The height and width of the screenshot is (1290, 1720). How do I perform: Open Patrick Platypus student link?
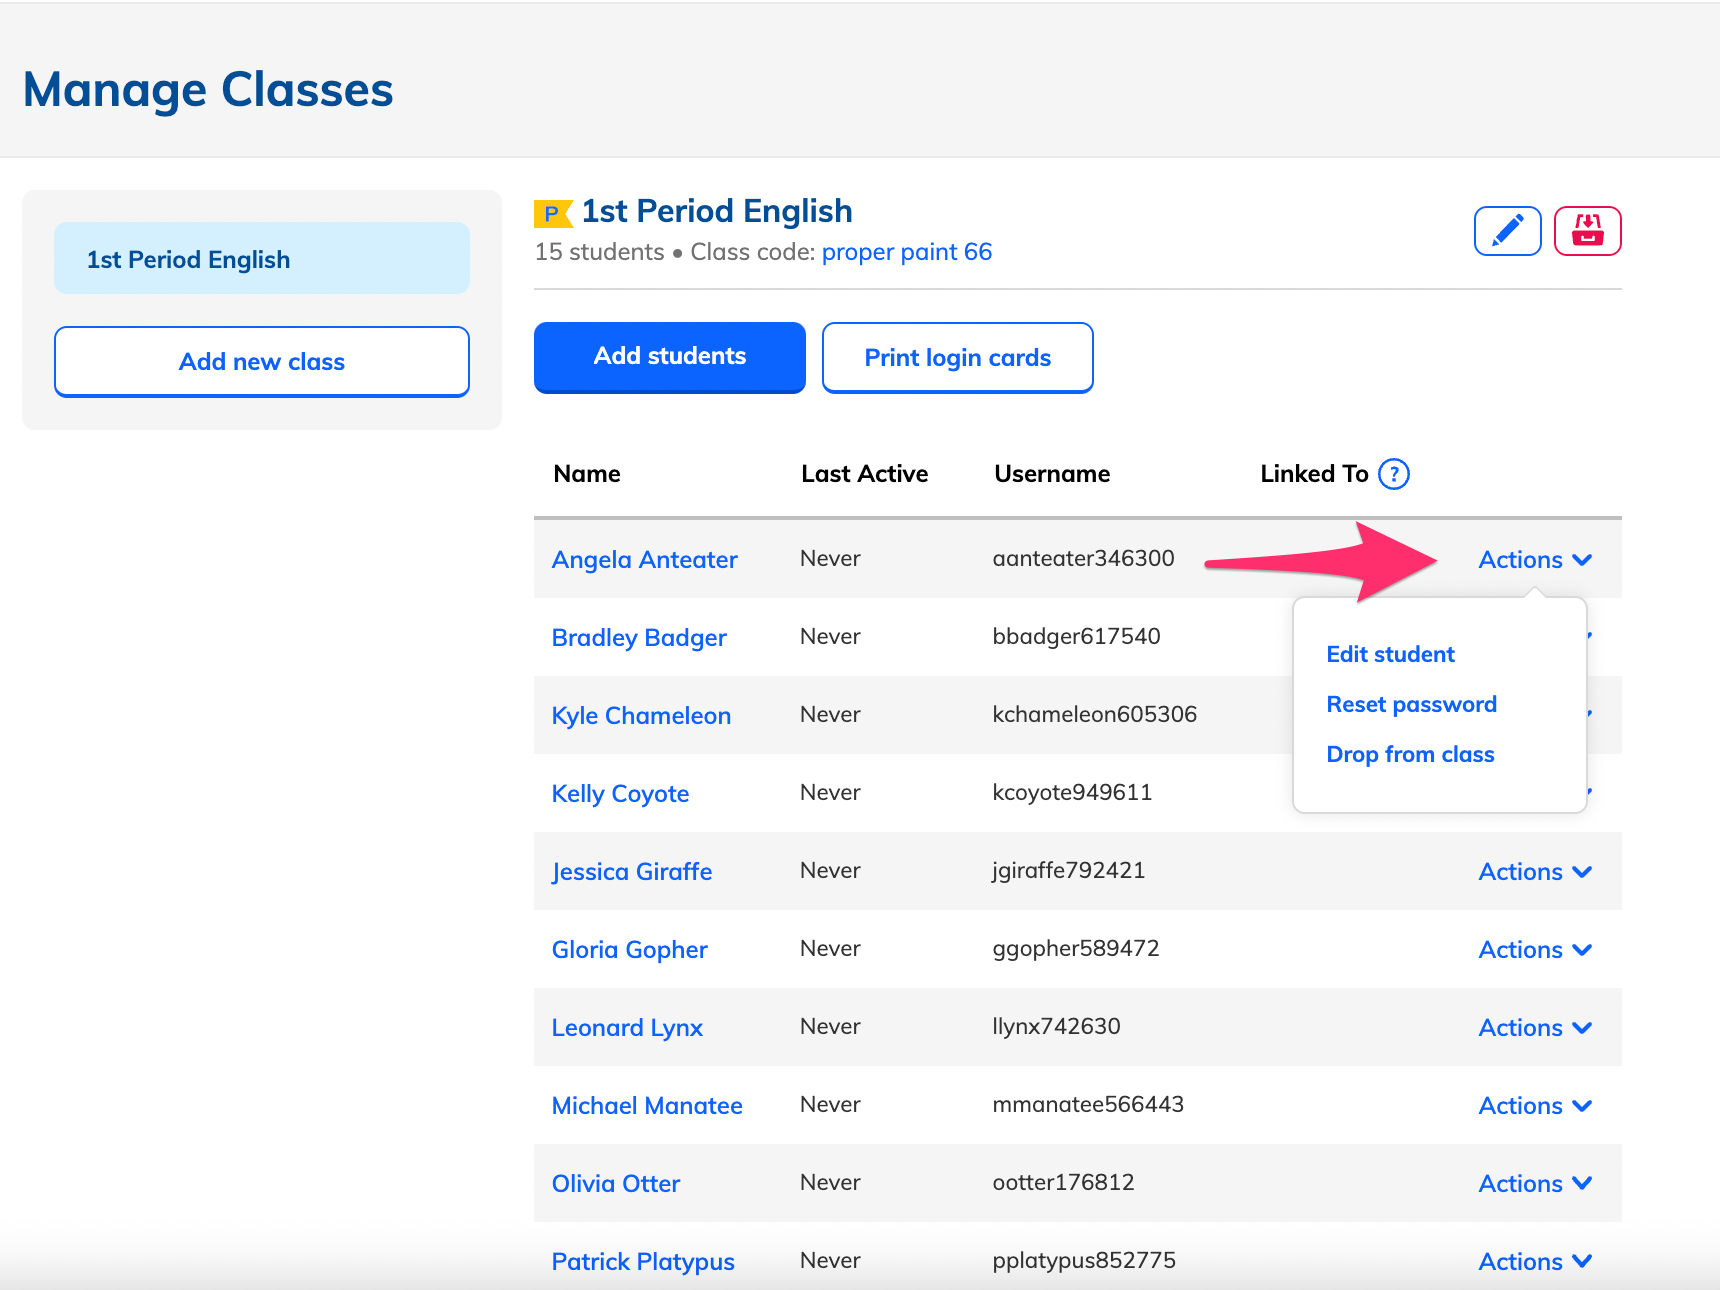coord(643,1262)
